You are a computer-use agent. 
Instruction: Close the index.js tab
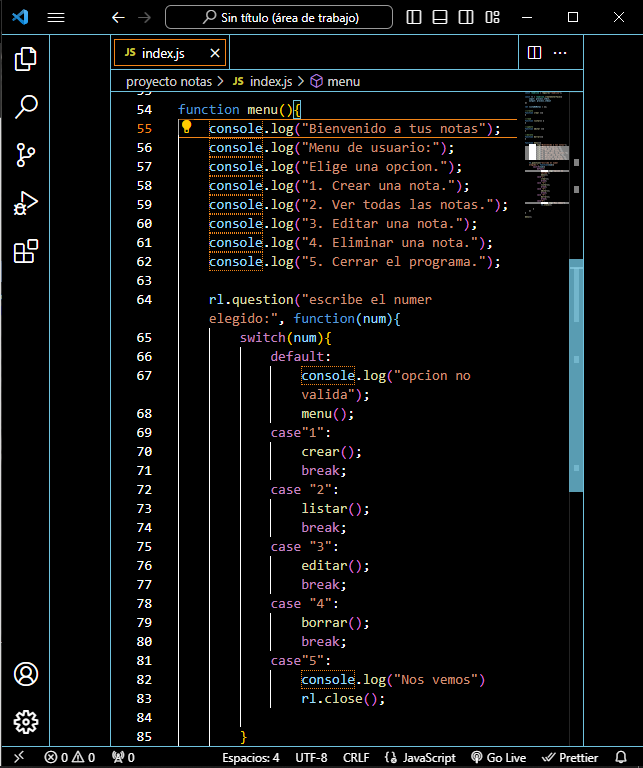(214, 53)
